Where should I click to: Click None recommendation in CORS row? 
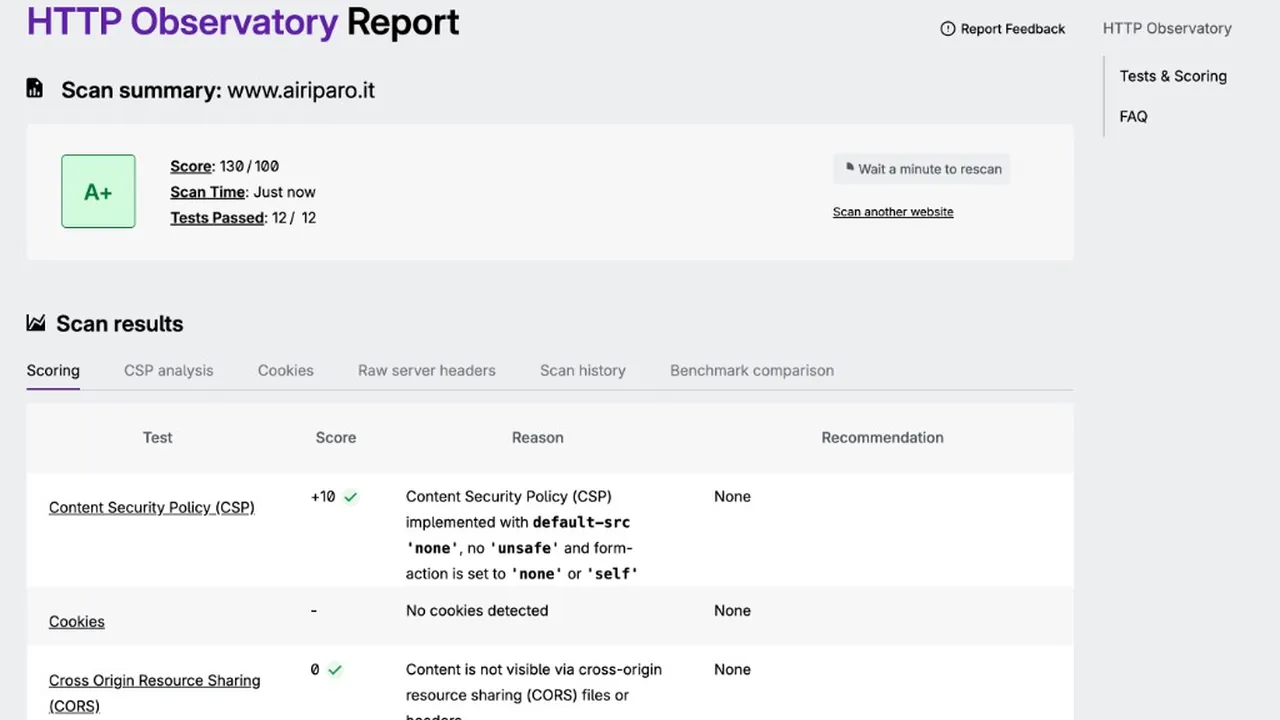(732, 669)
